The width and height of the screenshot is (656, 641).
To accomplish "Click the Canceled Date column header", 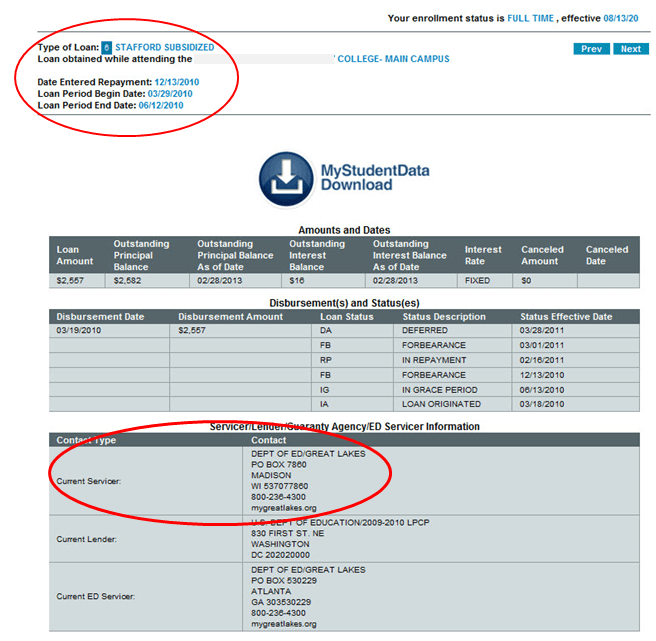I will click(607, 255).
